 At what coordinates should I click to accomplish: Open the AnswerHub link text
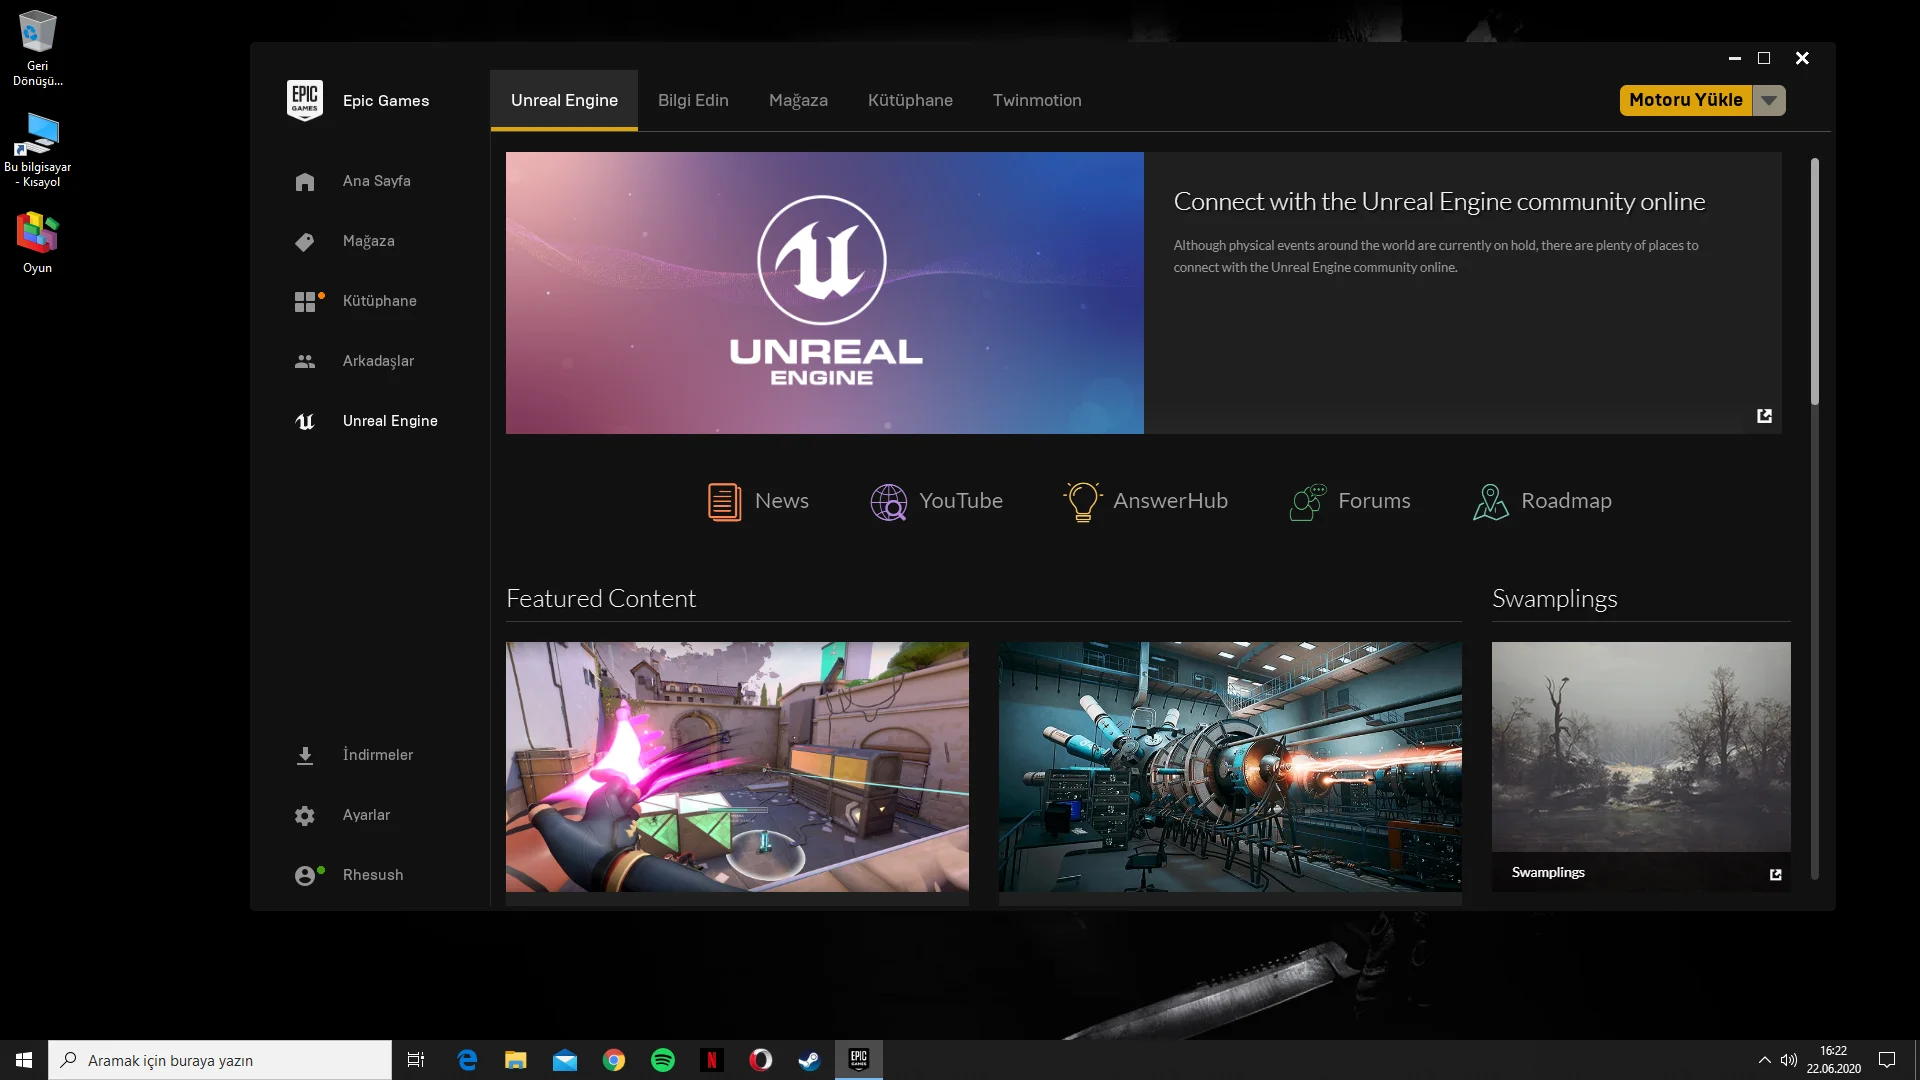tap(1171, 501)
